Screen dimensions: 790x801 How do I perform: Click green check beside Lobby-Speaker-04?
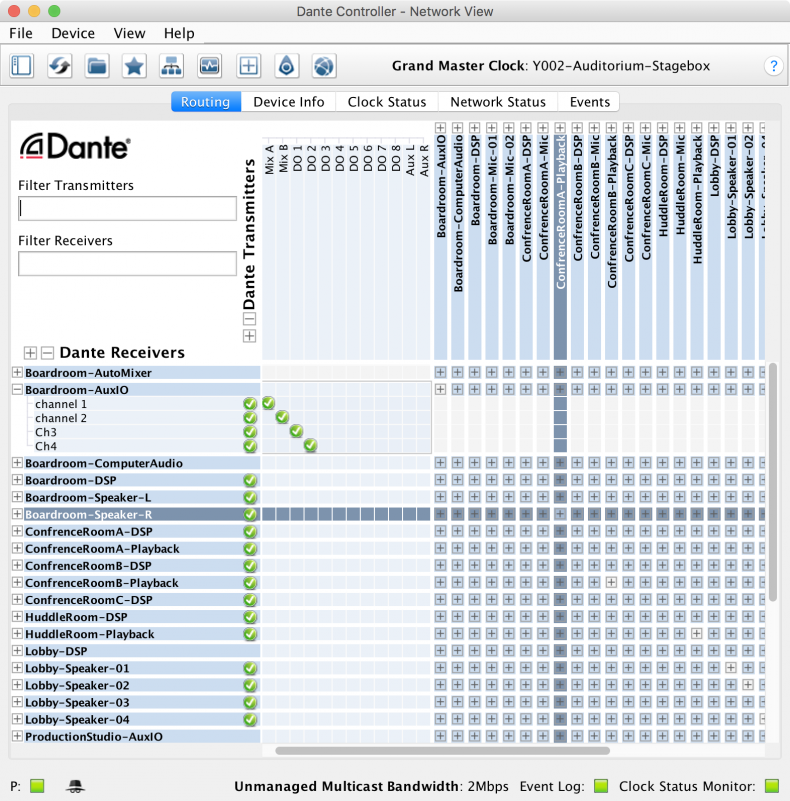pyautogui.click(x=250, y=720)
